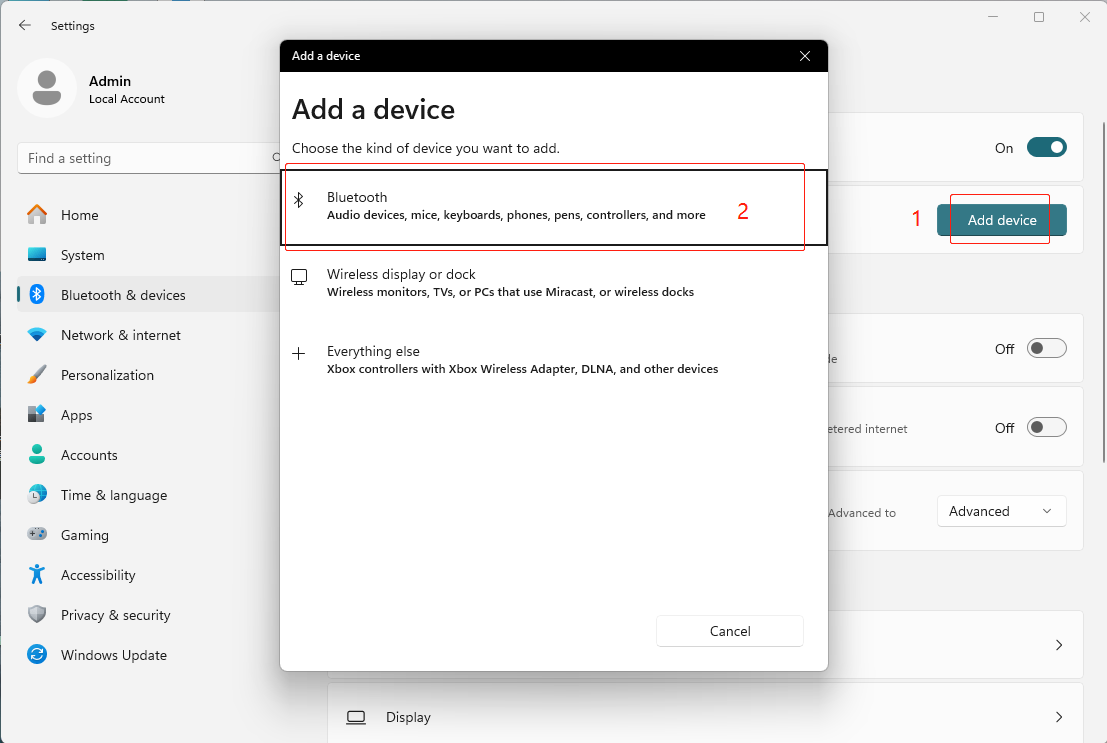Click the Add device button
This screenshot has height=743, width=1107.
click(1001, 220)
